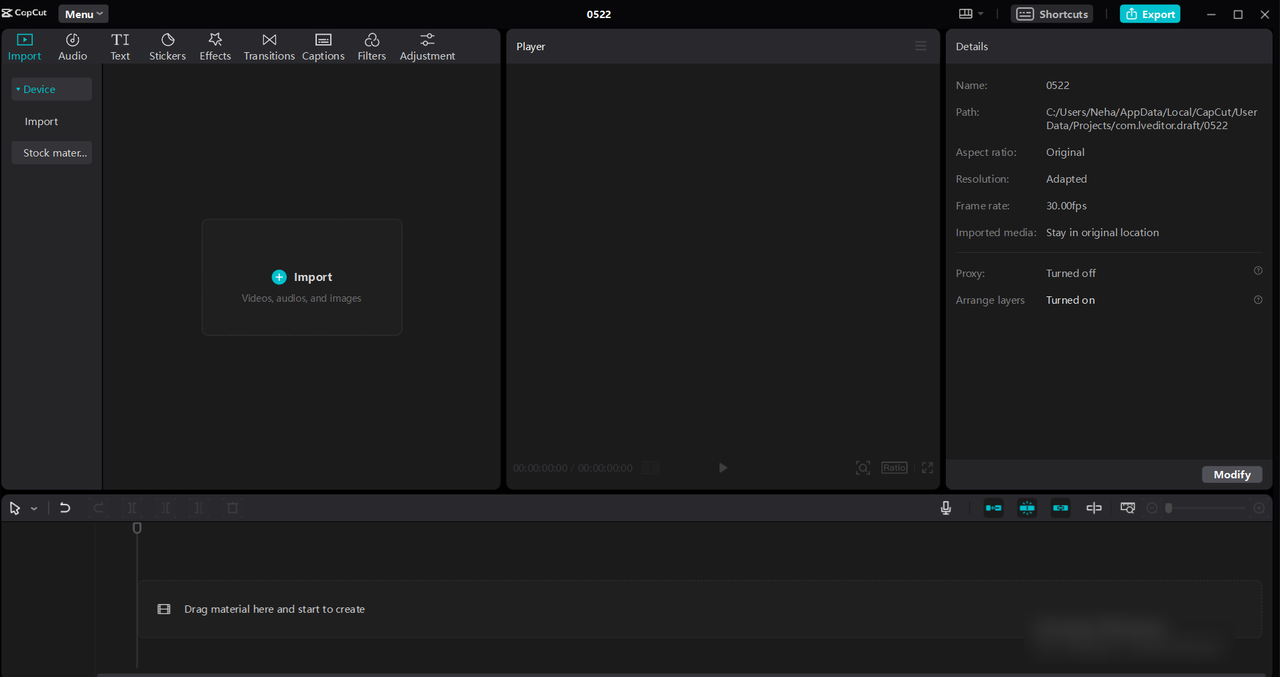Image resolution: width=1280 pixels, height=677 pixels.
Task: Open the Adjustment tab
Action: (x=427, y=47)
